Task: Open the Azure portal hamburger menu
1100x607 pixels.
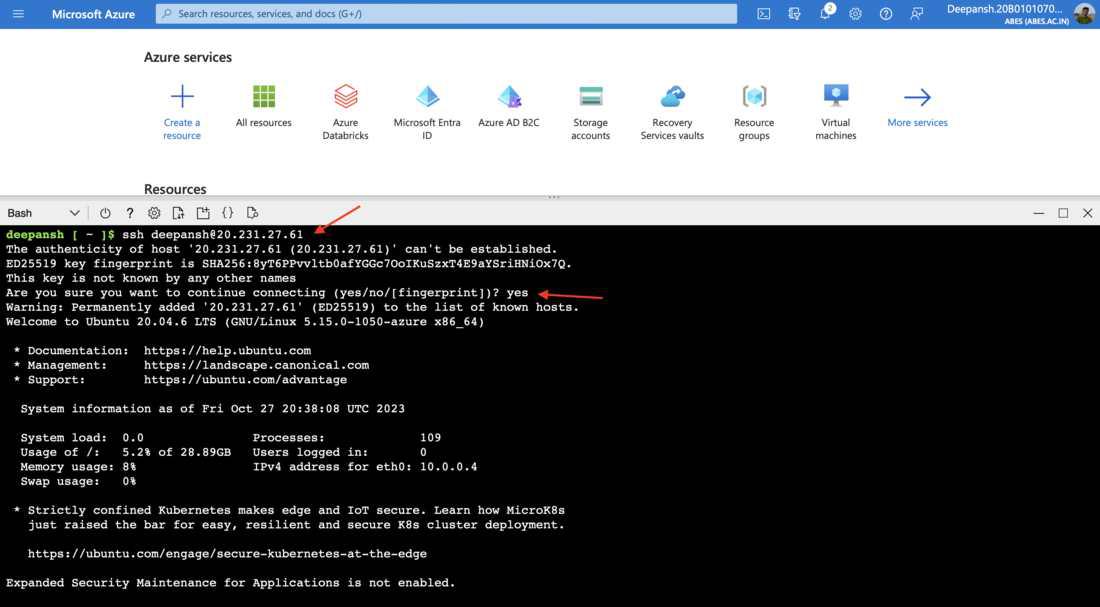Action: [x=18, y=14]
